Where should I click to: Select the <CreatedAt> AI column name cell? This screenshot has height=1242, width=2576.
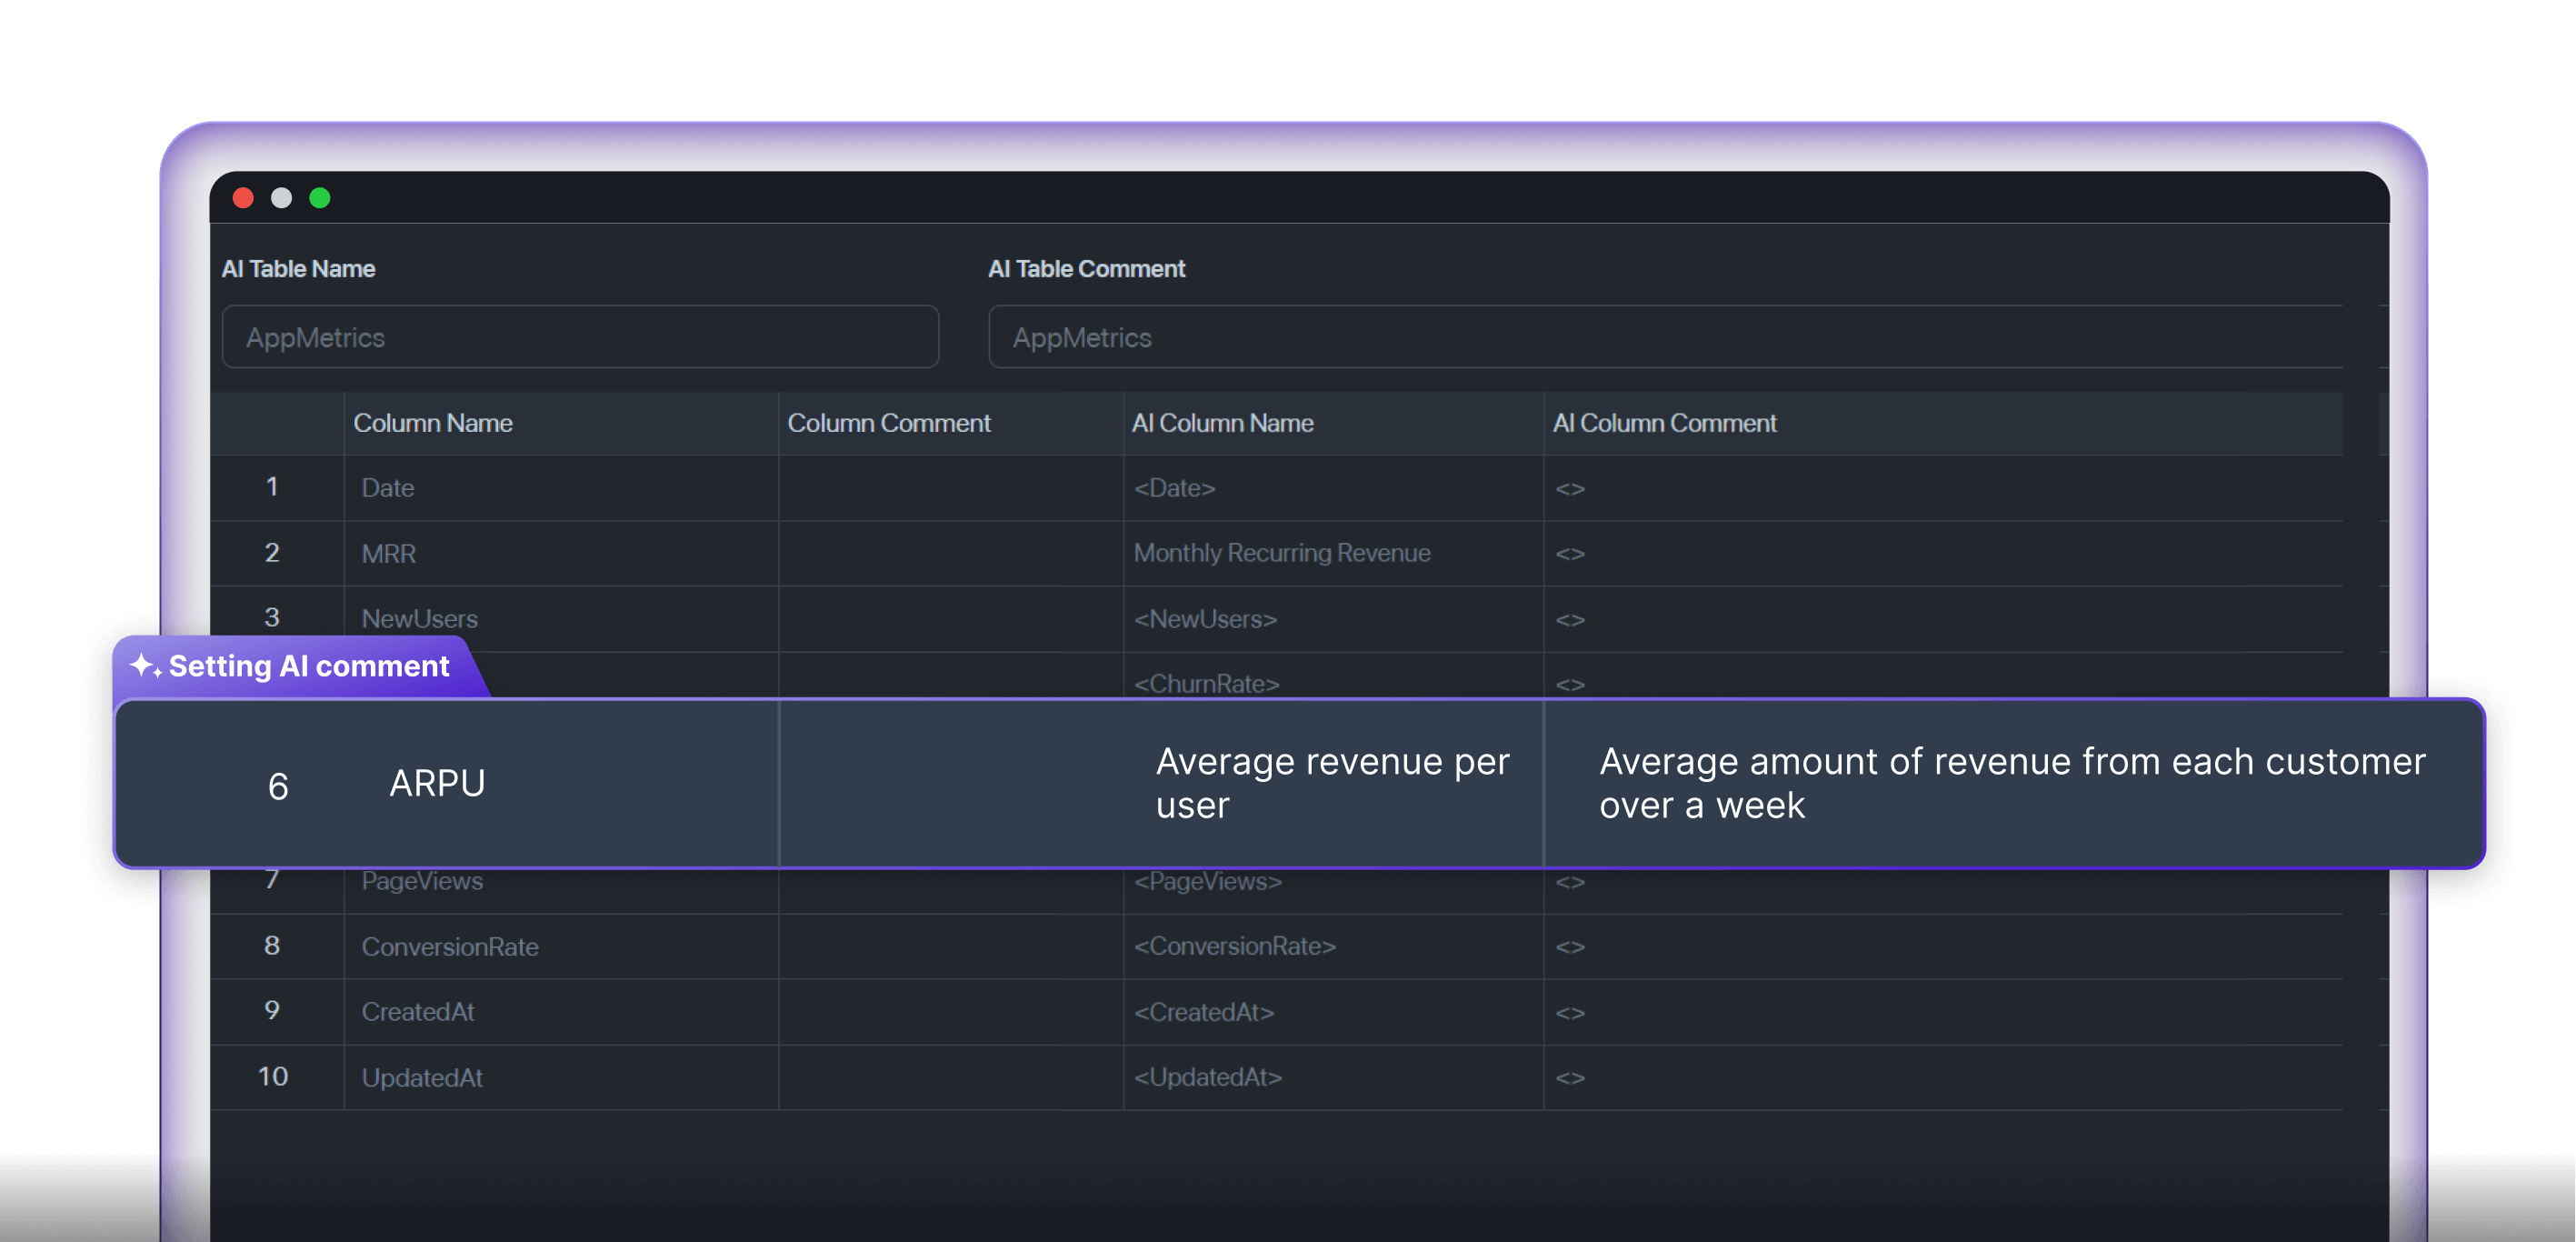[1333, 1012]
